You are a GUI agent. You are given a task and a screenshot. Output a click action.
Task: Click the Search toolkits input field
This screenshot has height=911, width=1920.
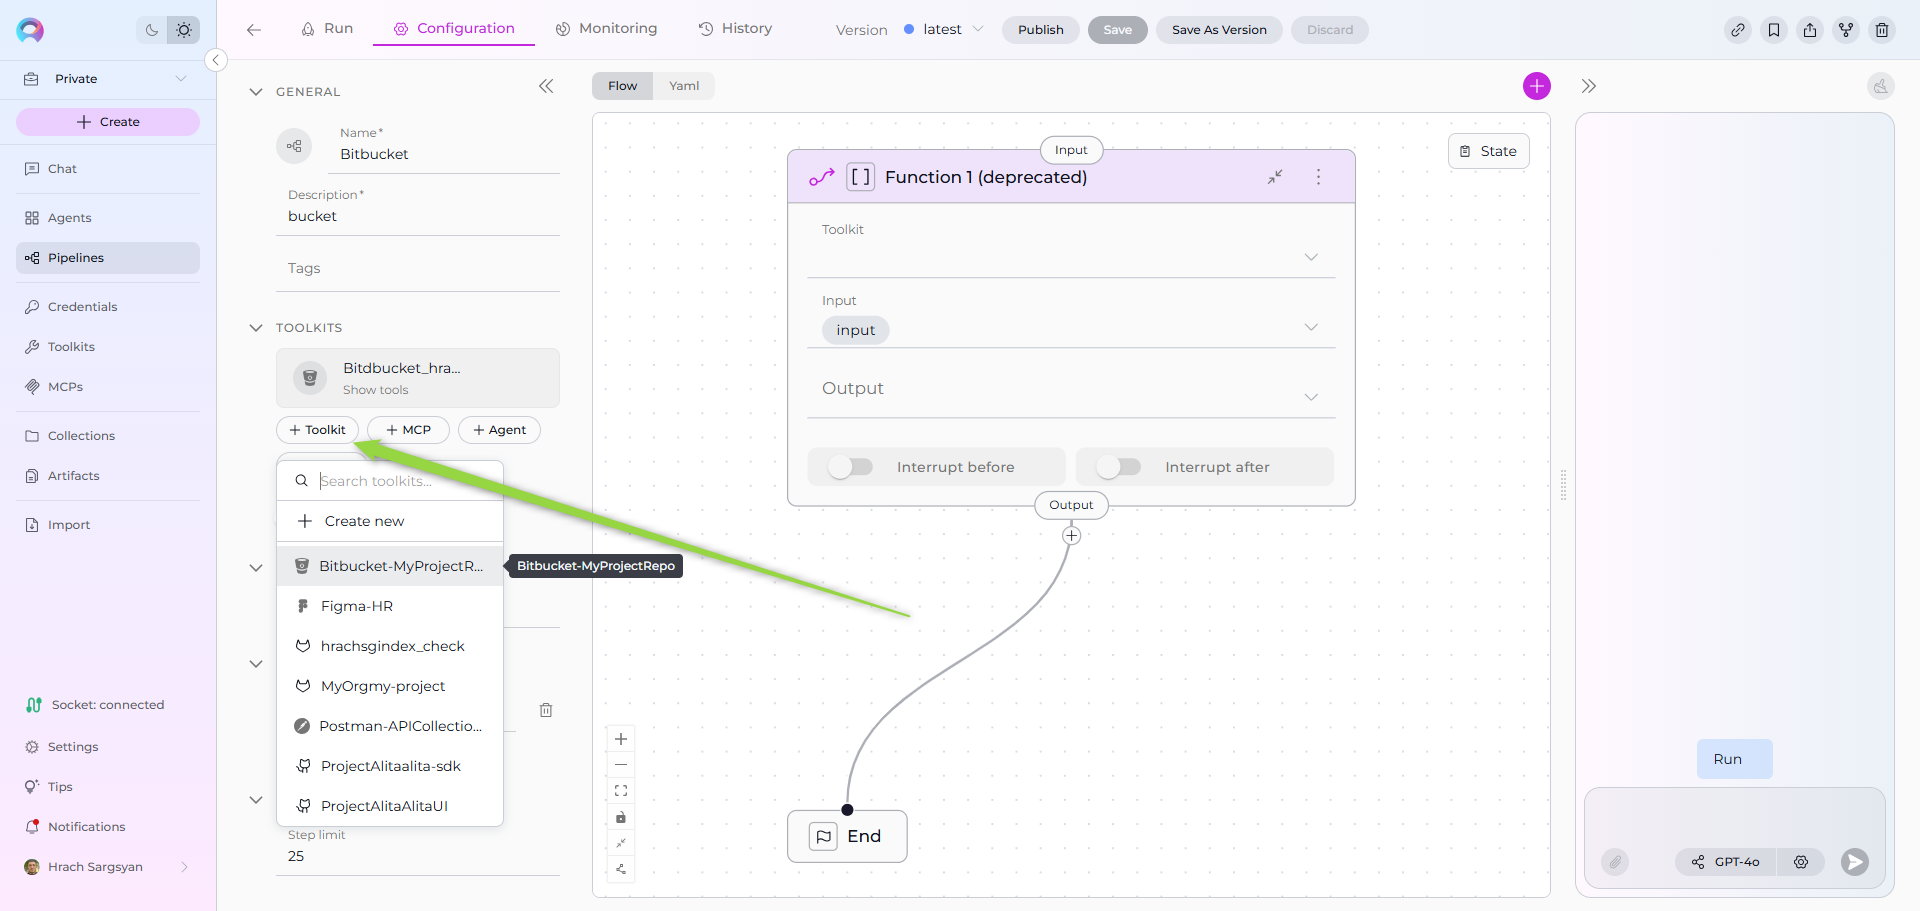coord(400,481)
